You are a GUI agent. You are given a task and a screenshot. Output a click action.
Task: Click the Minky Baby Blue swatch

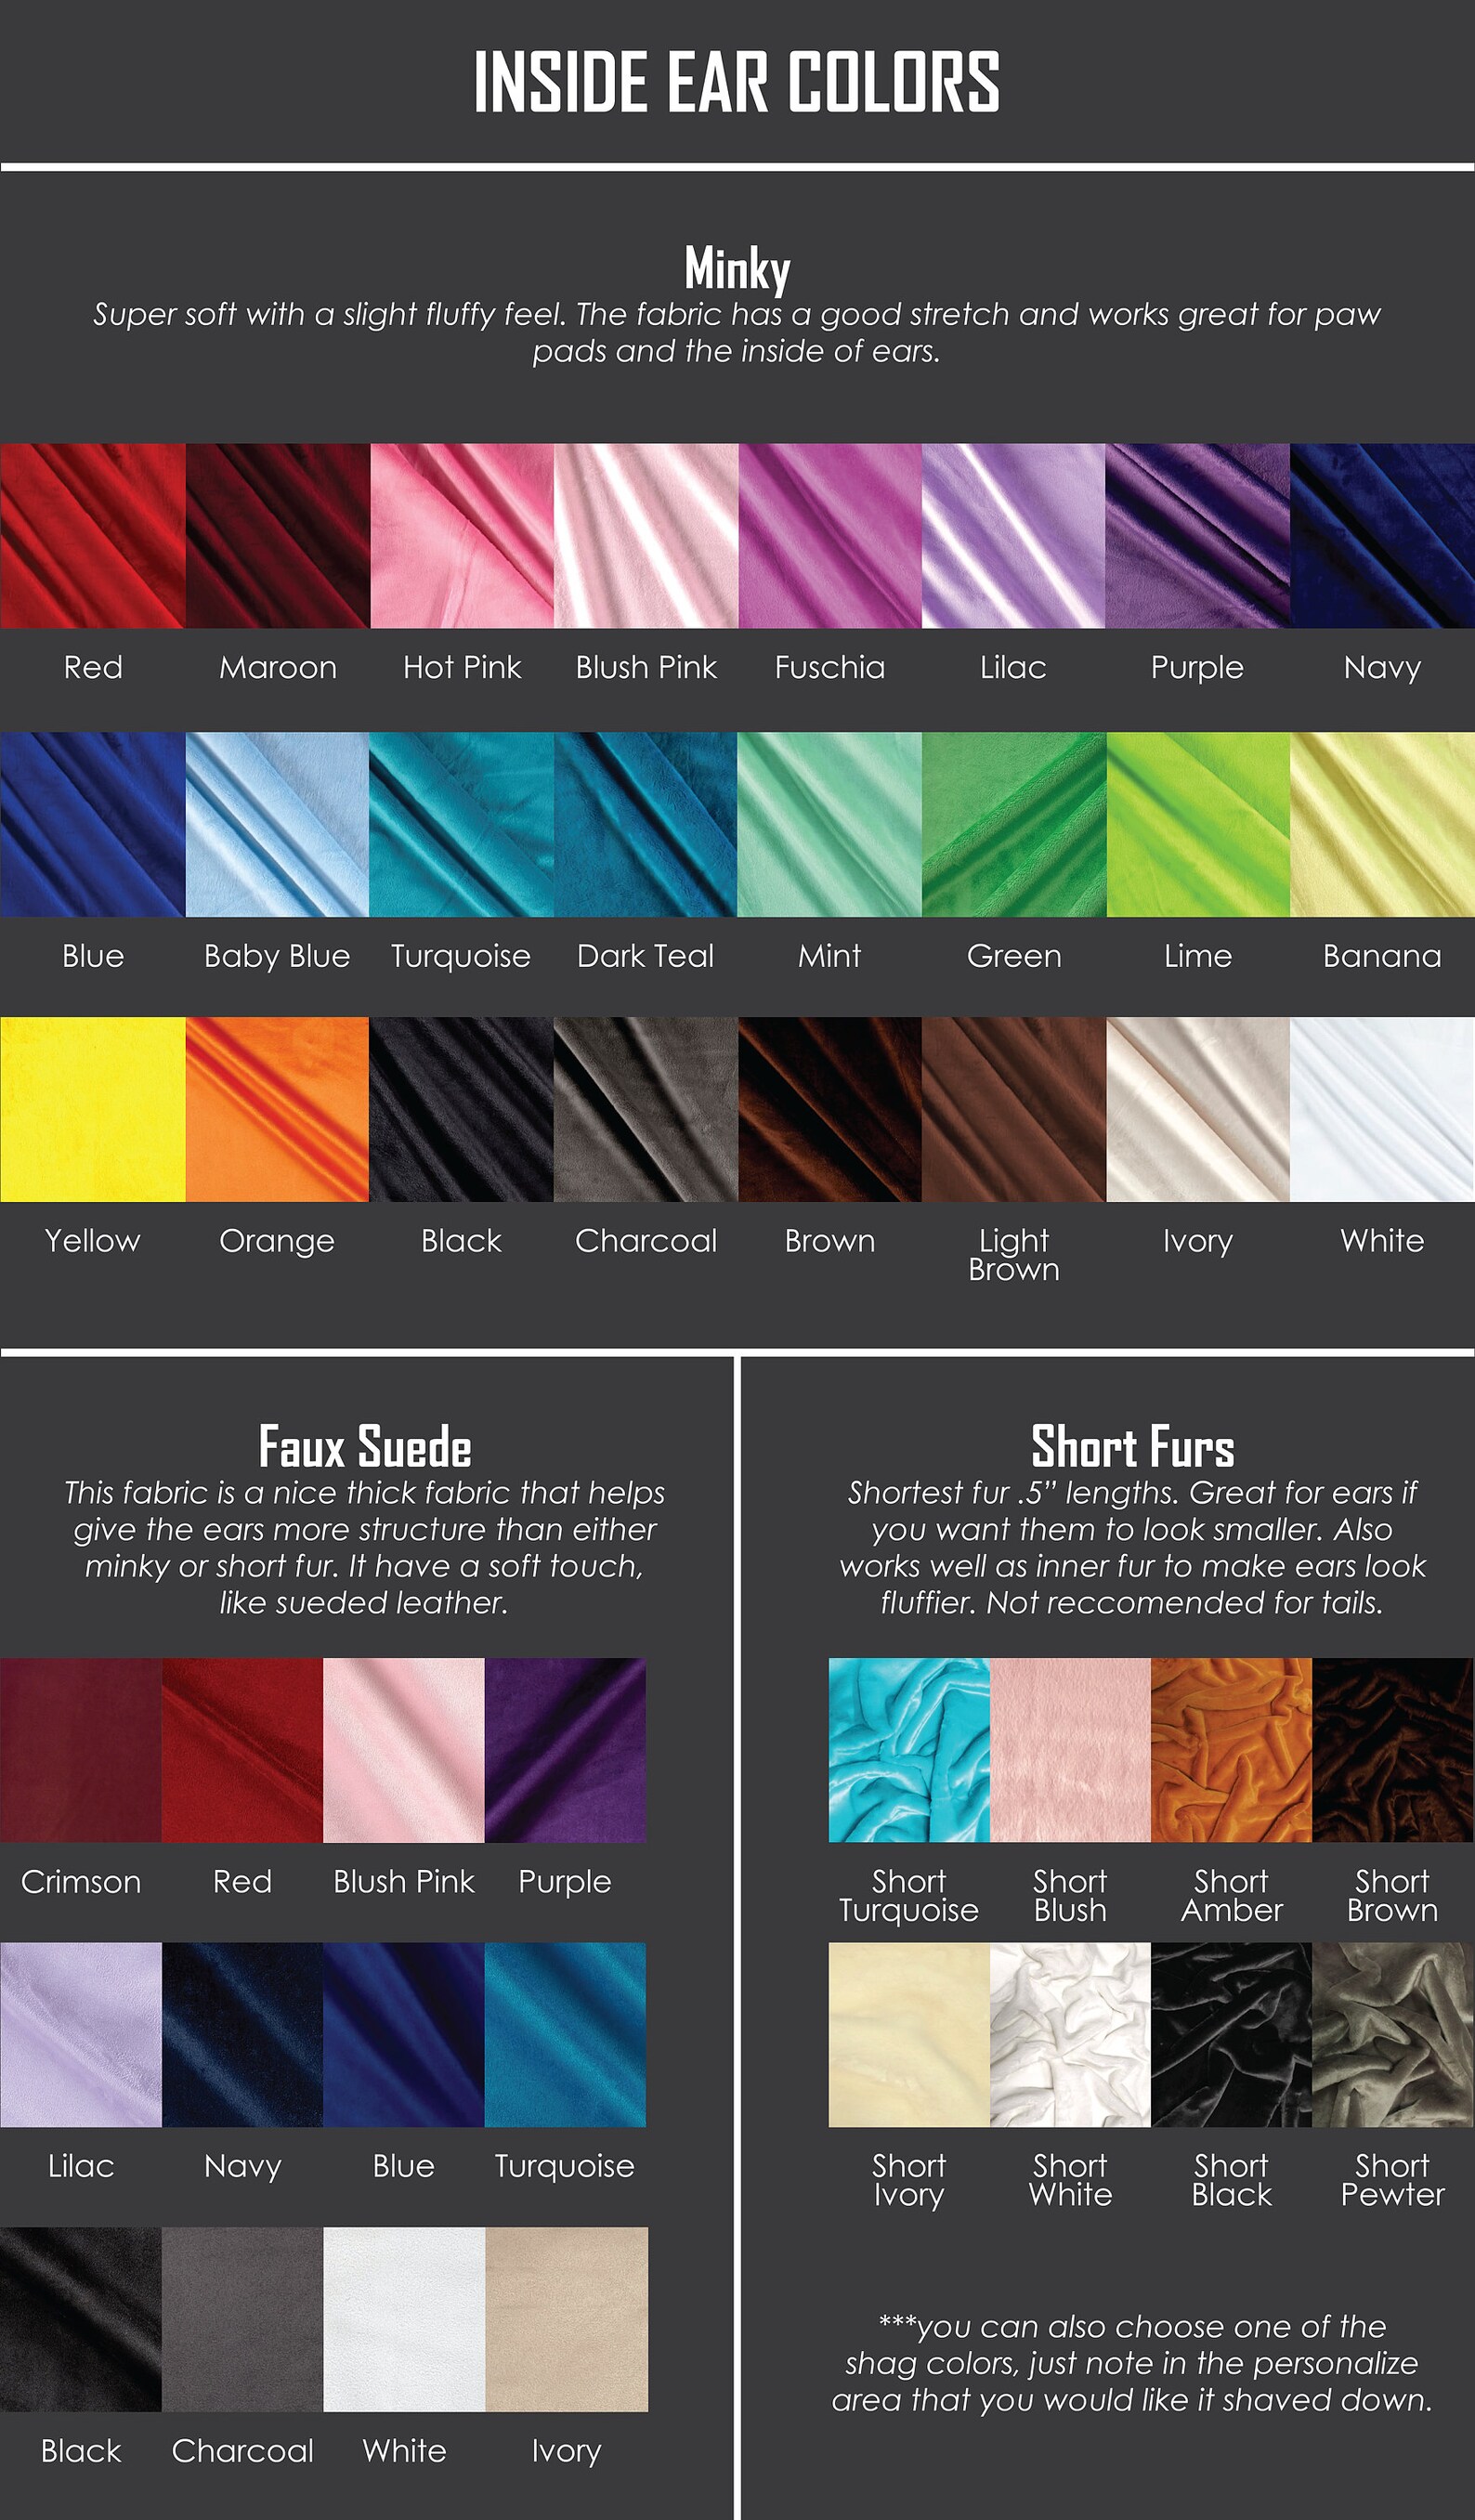point(277,824)
